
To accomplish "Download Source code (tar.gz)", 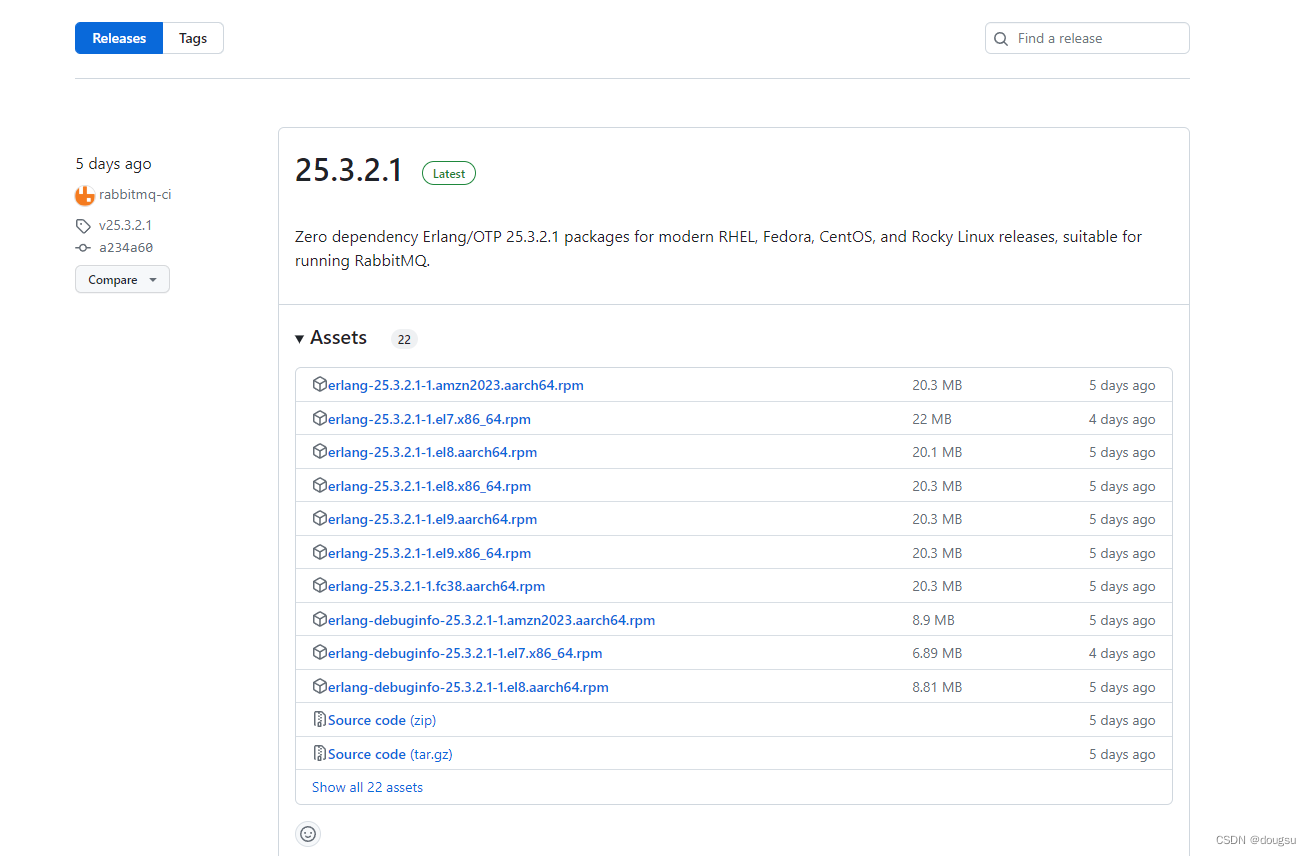I will (390, 754).
